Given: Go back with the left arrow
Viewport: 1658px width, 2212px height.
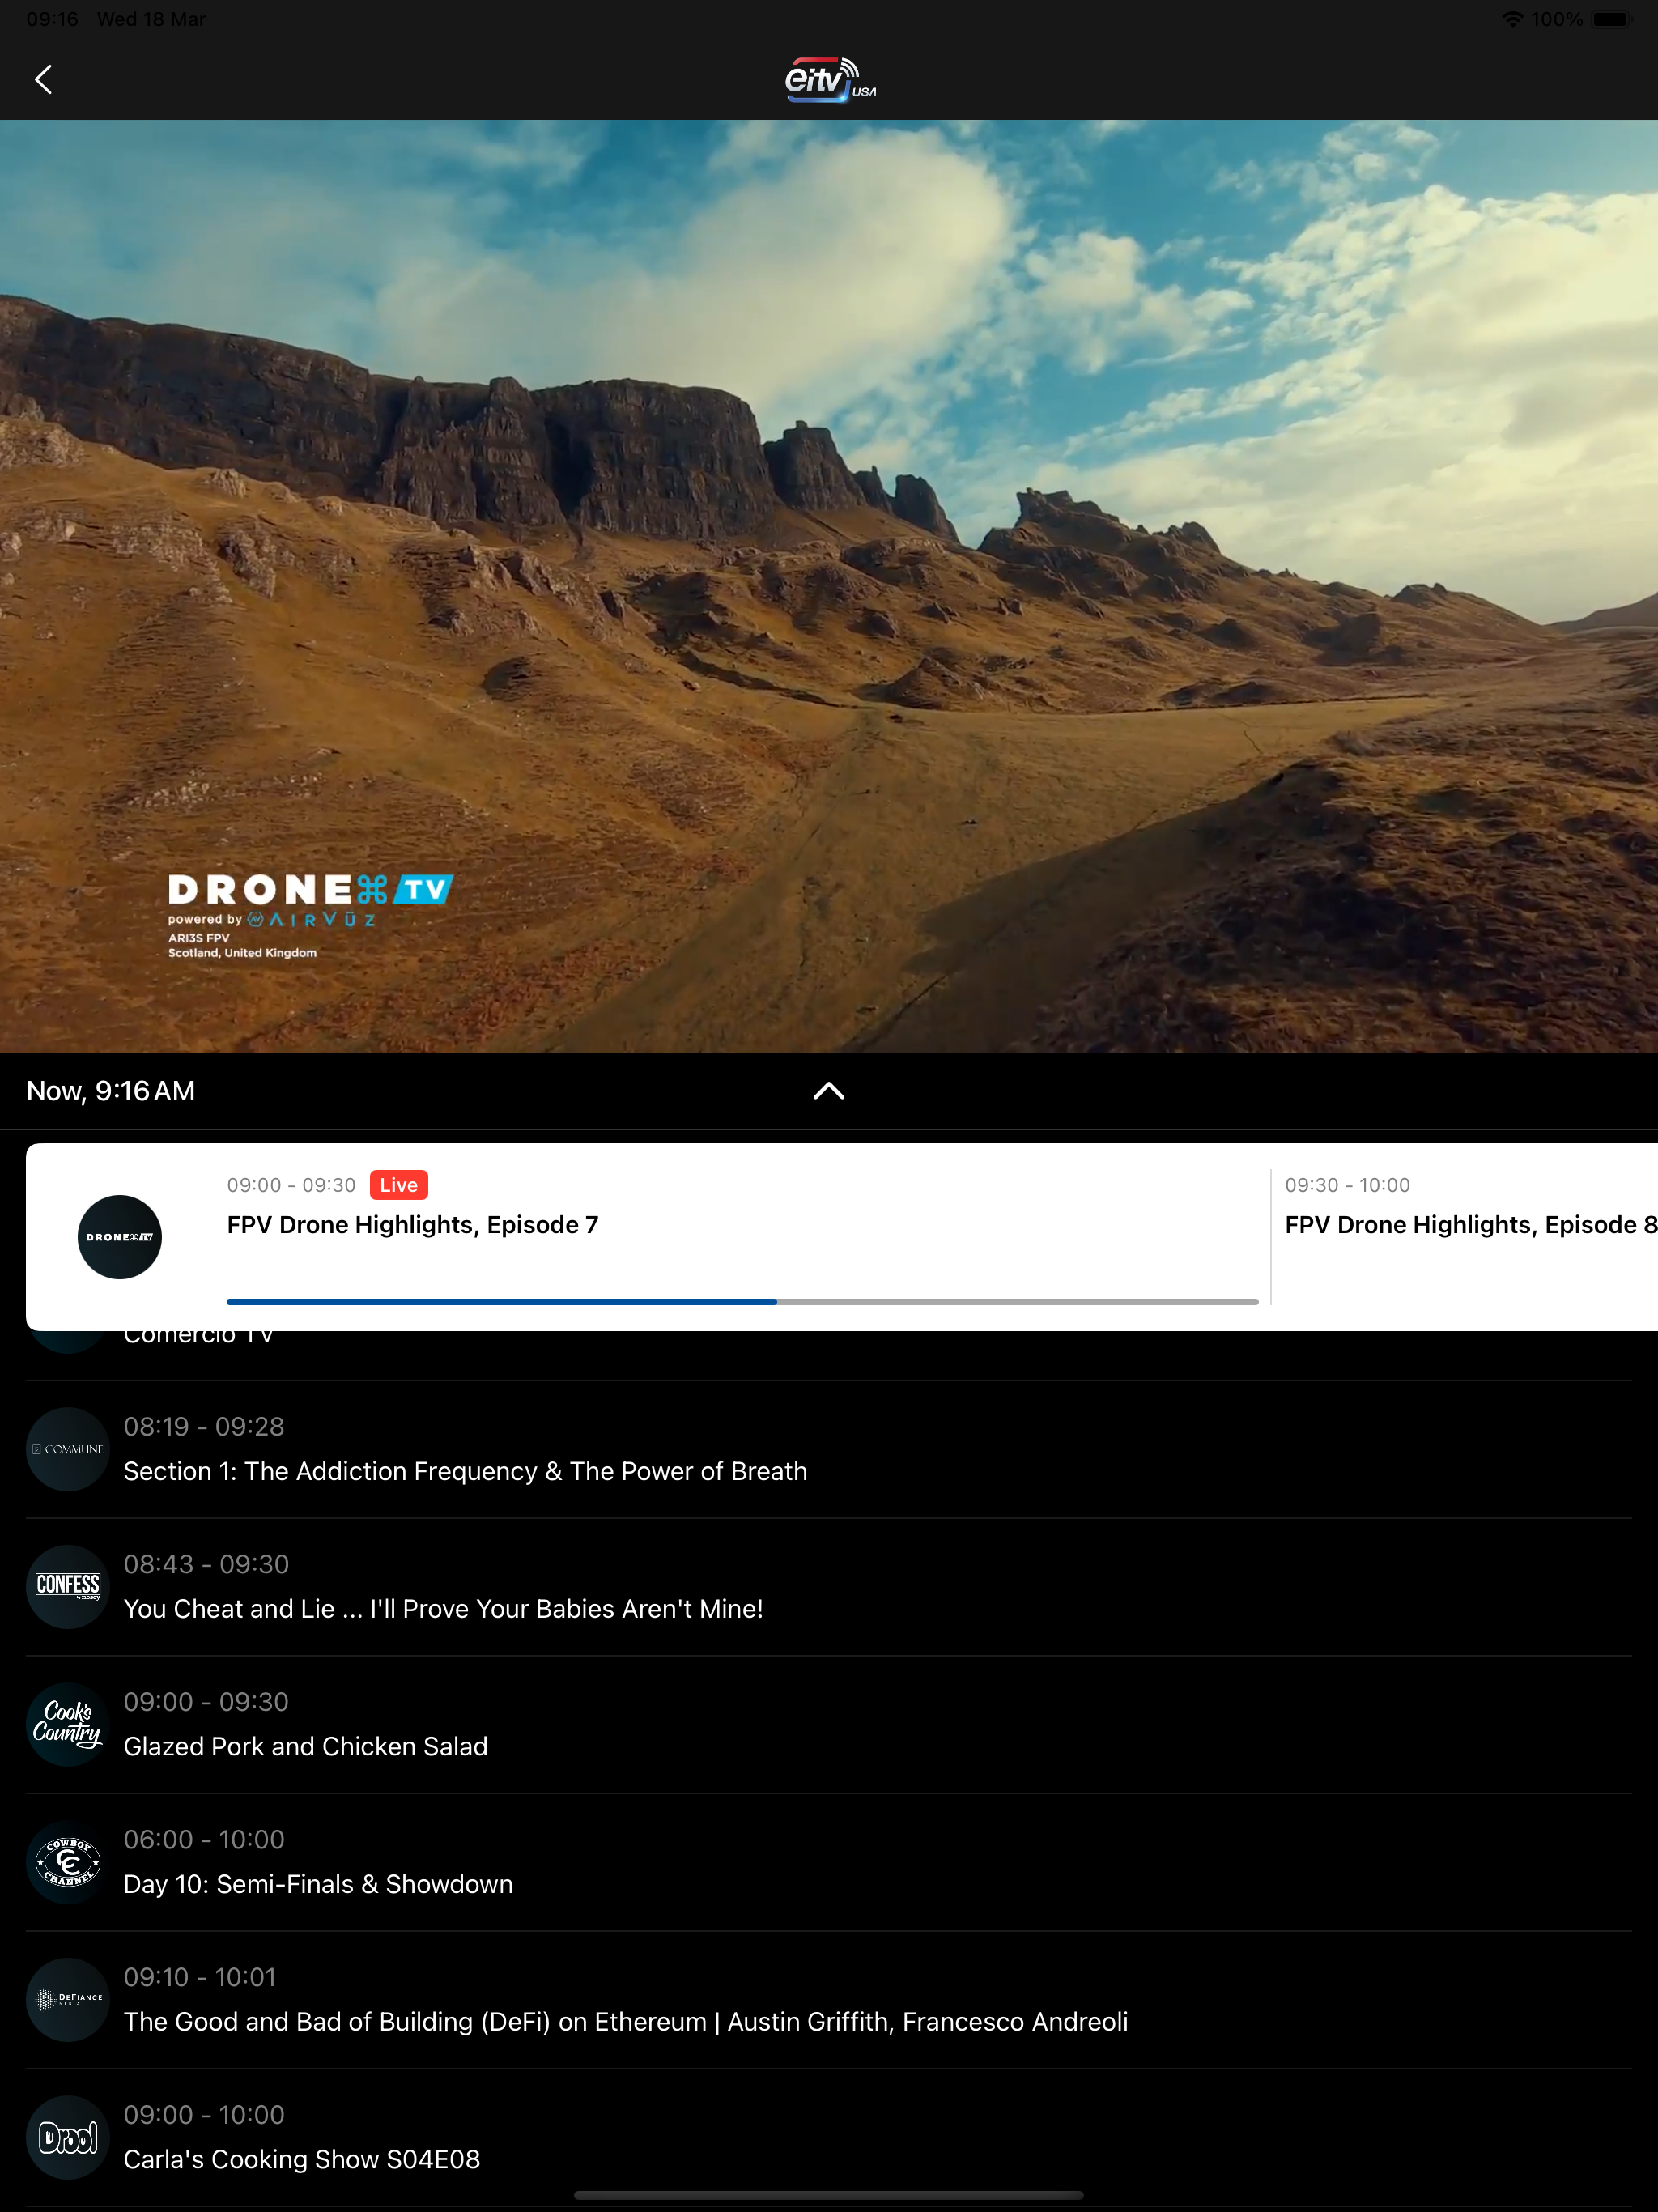Looking at the screenshot, I should click(x=43, y=80).
